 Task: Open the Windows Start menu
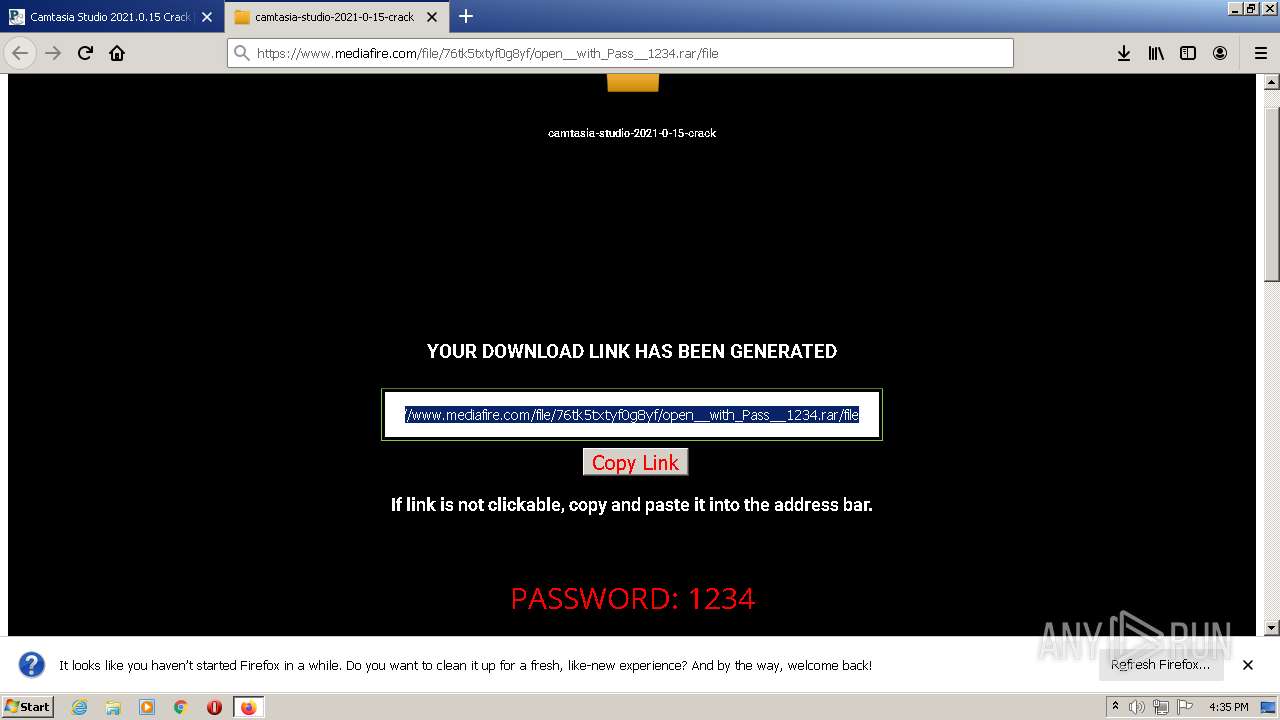coord(27,706)
